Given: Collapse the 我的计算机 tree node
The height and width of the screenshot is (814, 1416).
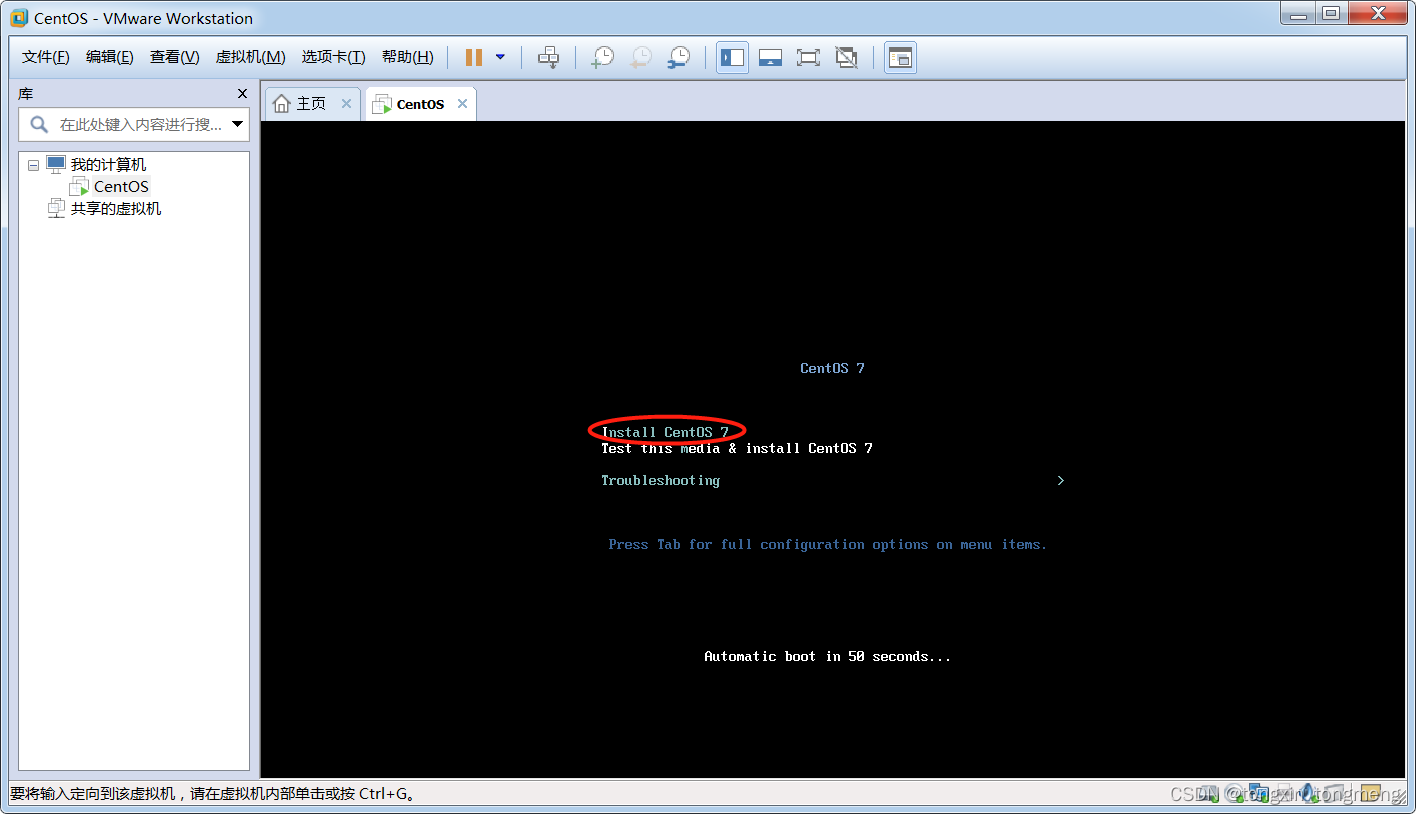Looking at the screenshot, I should point(33,165).
